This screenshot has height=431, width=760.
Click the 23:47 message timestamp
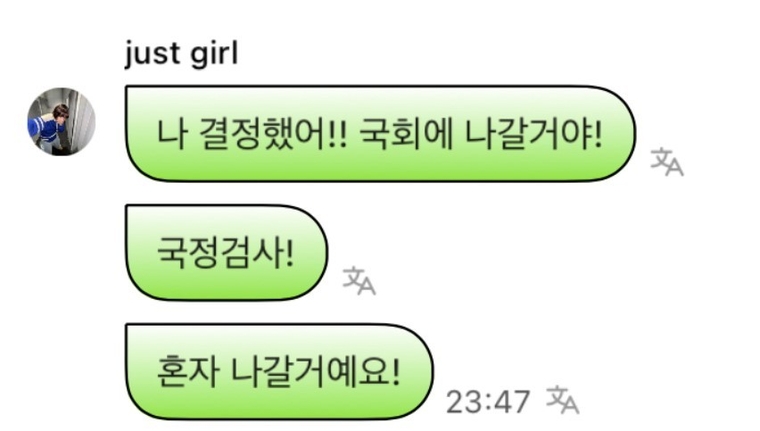[488, 402]
